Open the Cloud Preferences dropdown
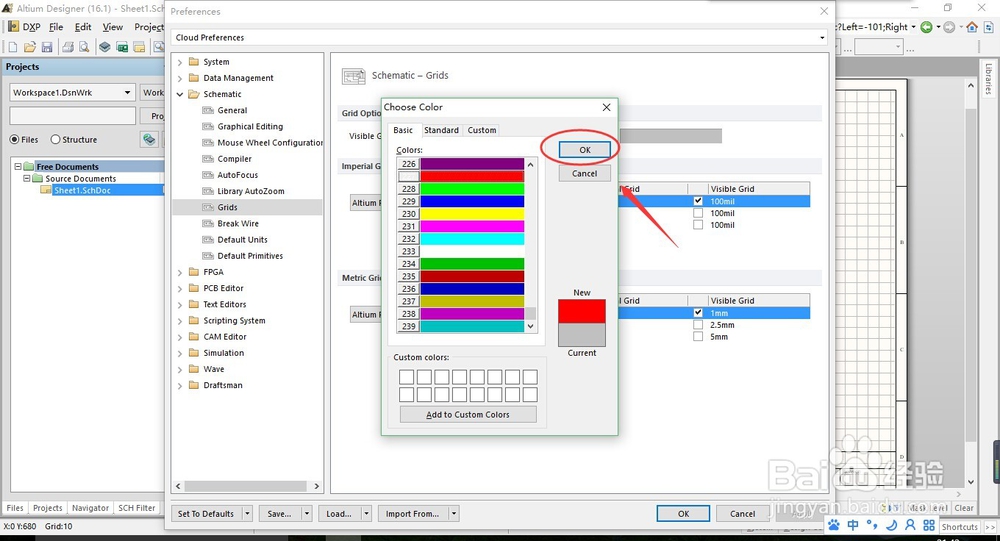The height and width of the screenshot is (541, 1000). 822,38
